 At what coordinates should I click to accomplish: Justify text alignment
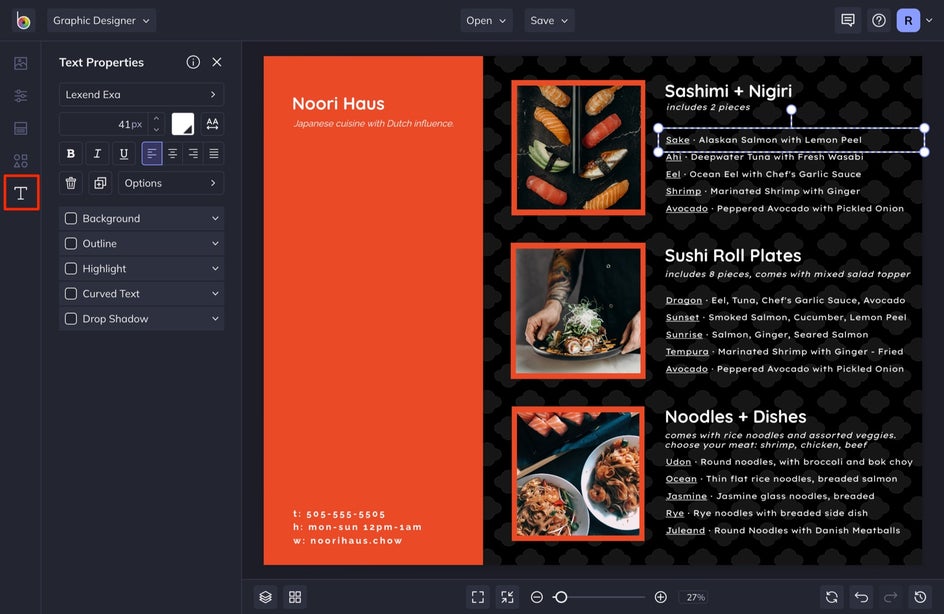tap(214, 154)
